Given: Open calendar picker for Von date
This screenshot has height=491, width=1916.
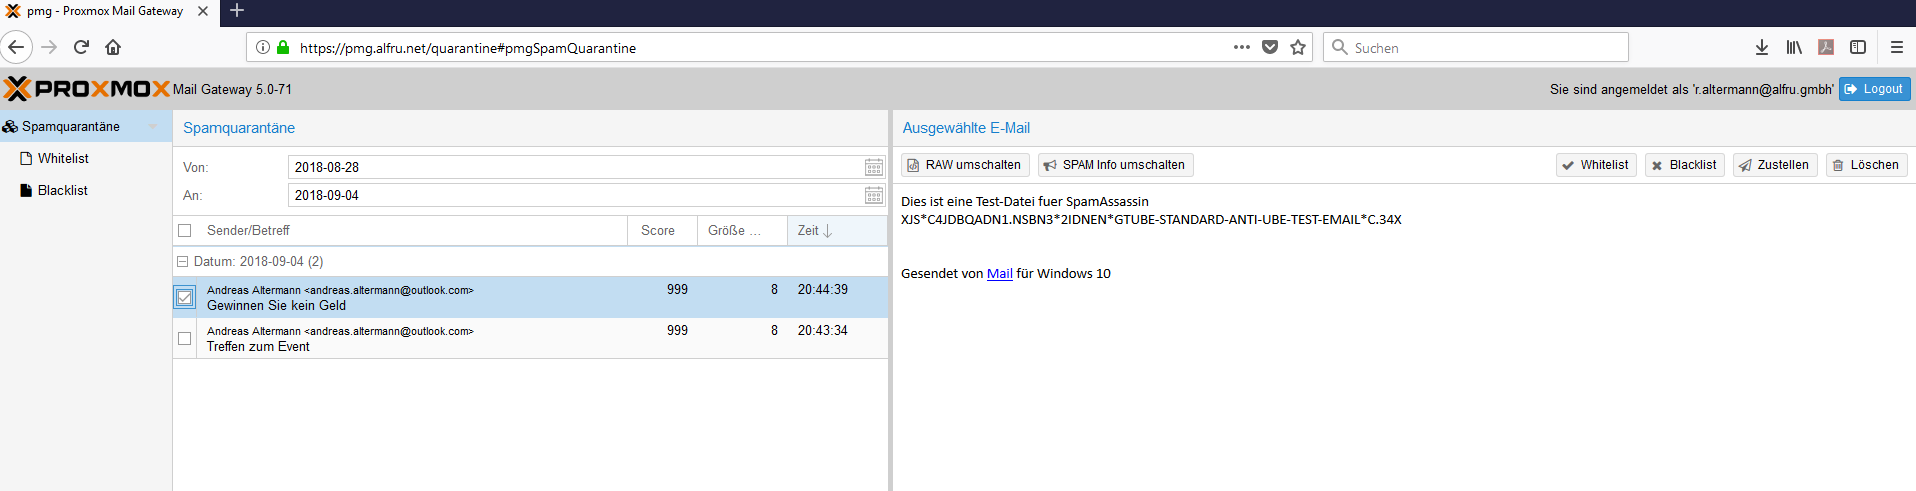Looking at the screenshot, I should (x=873, y=167).
